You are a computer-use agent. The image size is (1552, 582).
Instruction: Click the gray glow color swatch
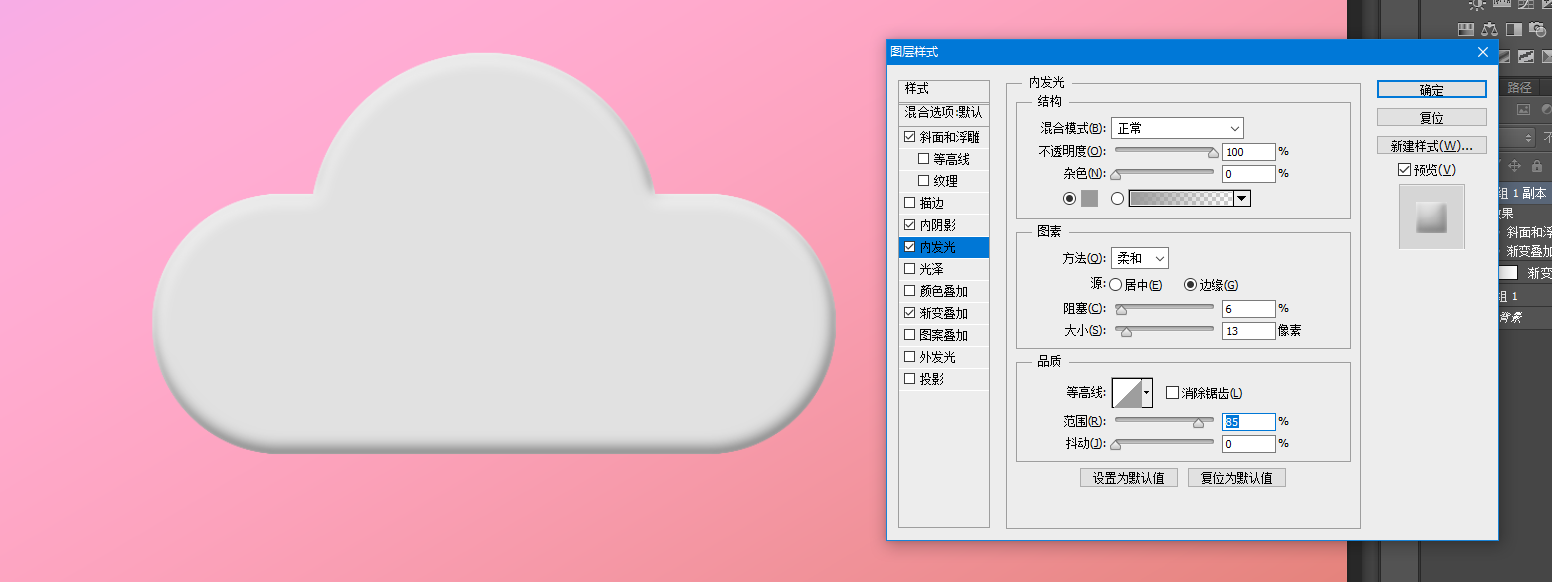[x=1089, y=198]
